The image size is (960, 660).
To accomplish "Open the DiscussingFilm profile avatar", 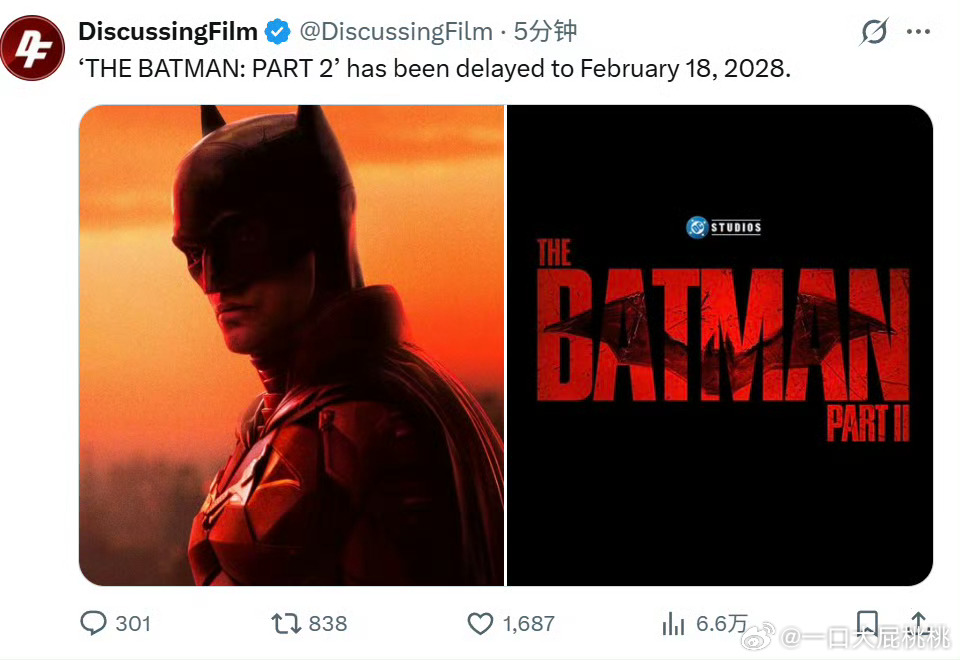I will pos(32,48).
